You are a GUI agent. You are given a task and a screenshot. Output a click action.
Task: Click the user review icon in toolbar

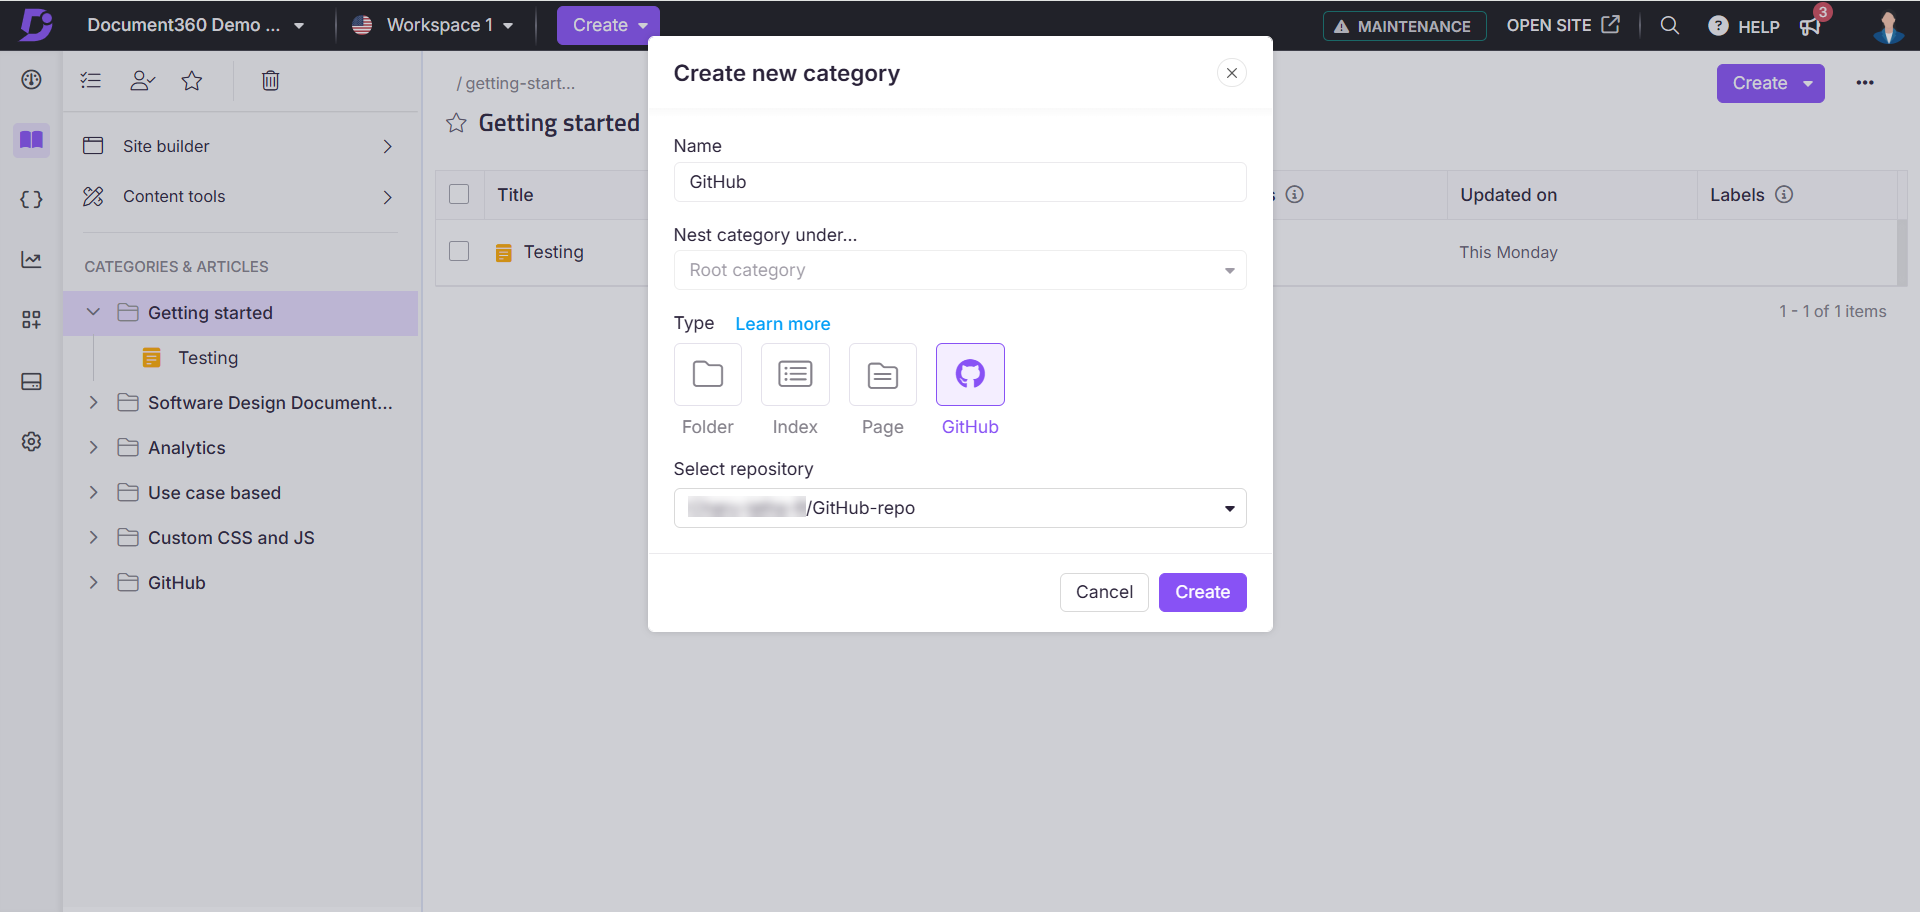(142, 80)
